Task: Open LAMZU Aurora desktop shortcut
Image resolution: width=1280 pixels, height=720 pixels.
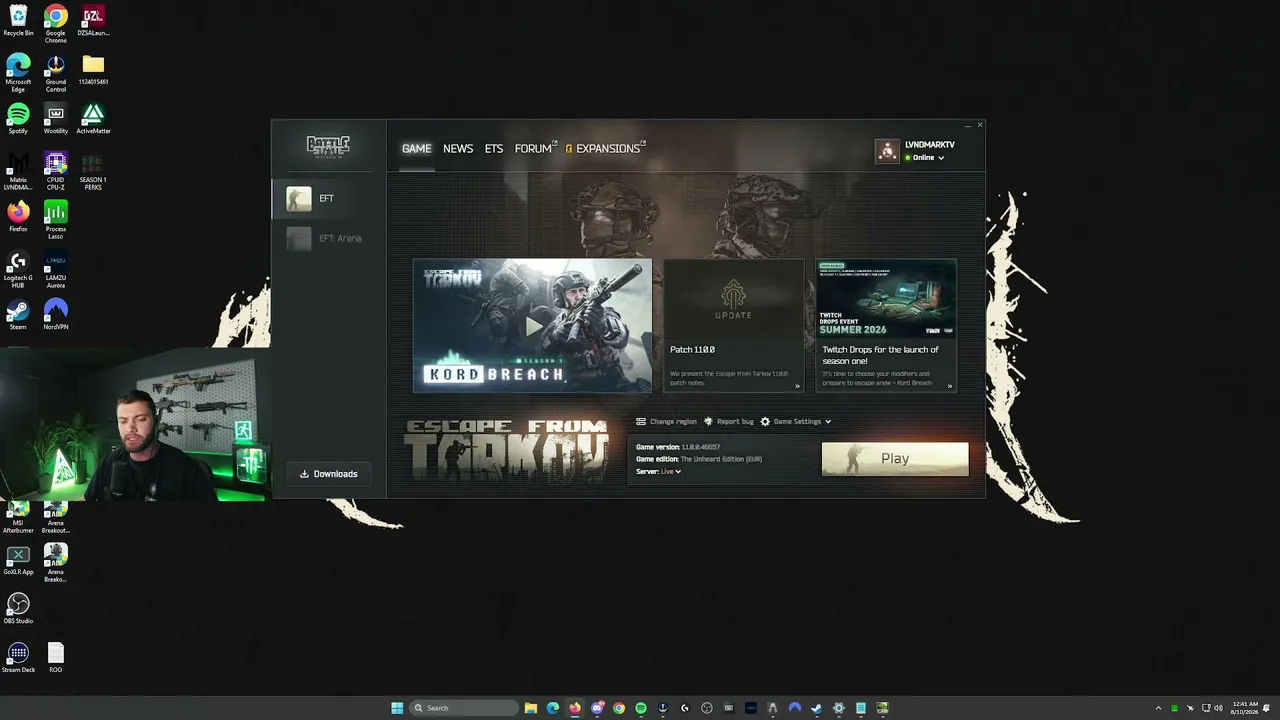Action: (56, 269)
